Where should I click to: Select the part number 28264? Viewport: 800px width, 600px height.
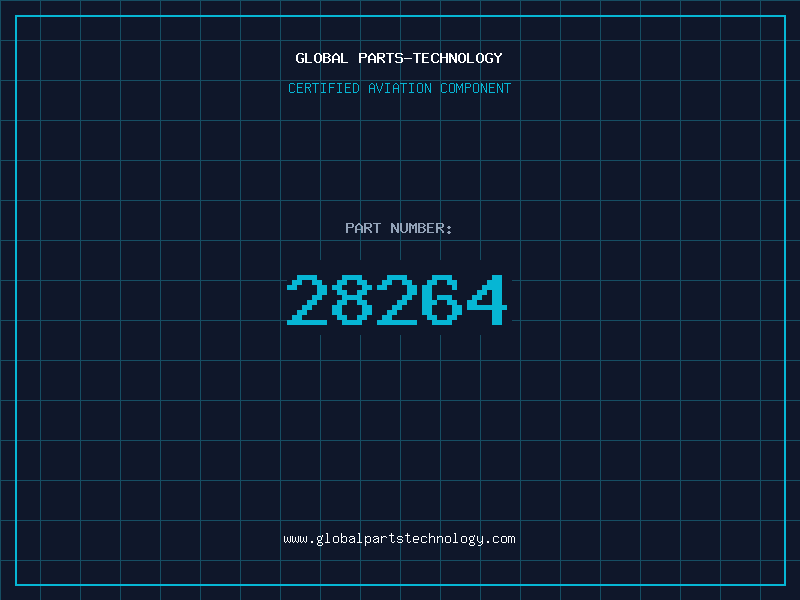point(397,299)
